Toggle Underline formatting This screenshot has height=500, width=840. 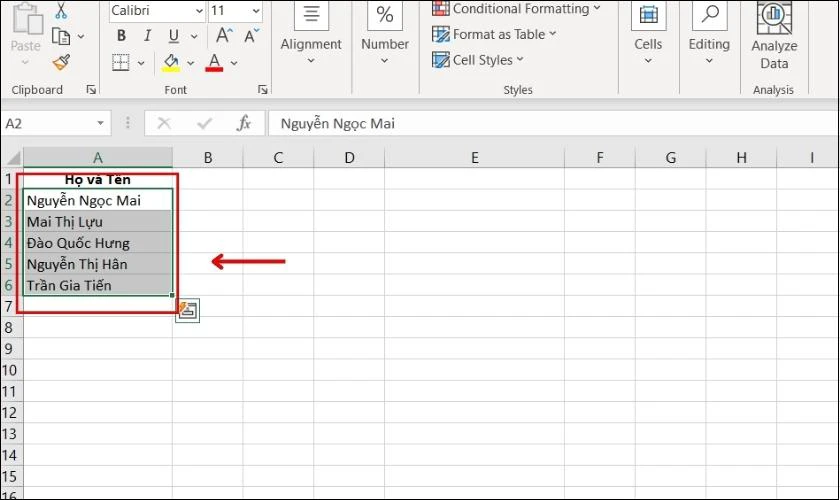[x=174, y=36]
